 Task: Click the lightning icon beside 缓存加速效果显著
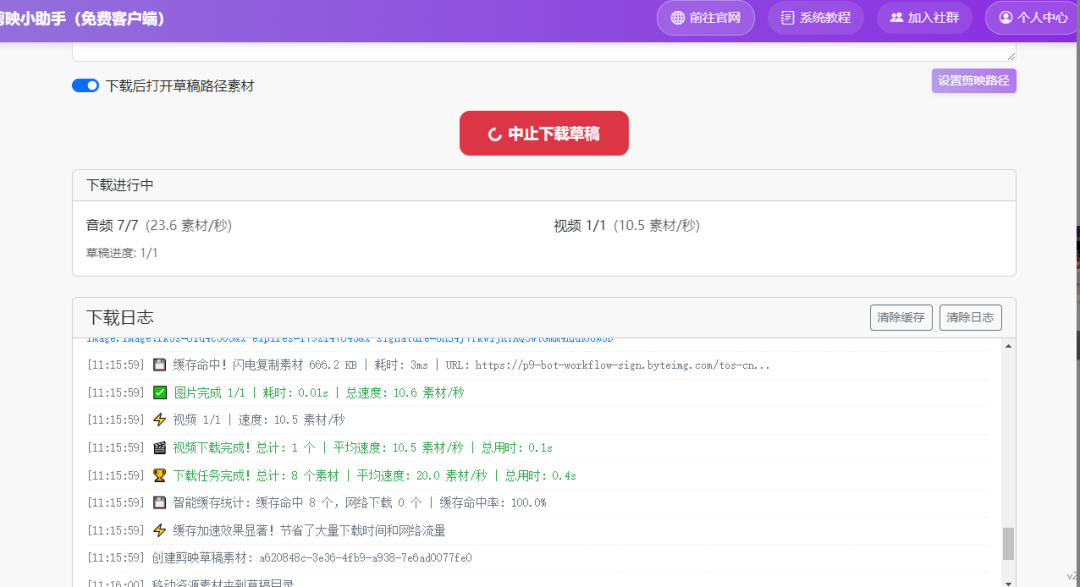[x=160, y=530]
